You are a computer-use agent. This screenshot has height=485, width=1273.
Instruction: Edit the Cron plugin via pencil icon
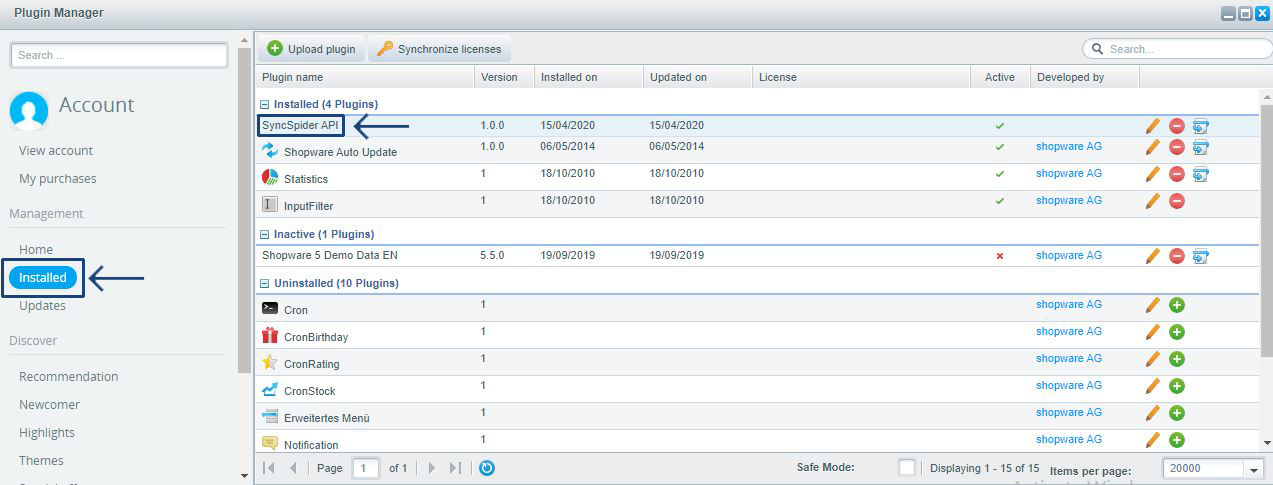tap(1153, 305)
